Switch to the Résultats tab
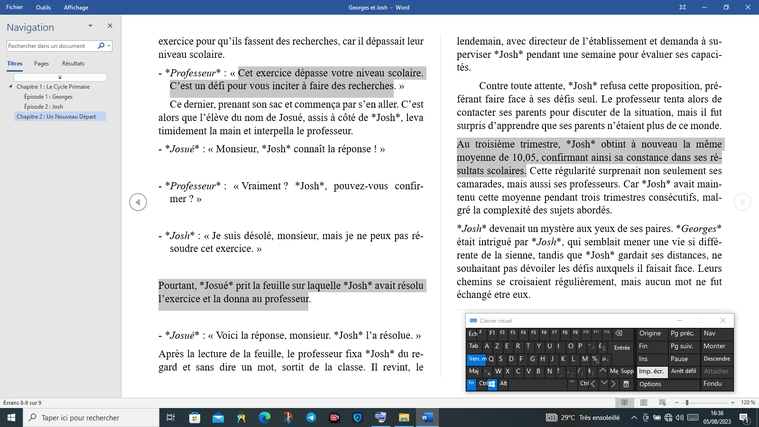This screenshot has height=427, width=759. [73, 63]
